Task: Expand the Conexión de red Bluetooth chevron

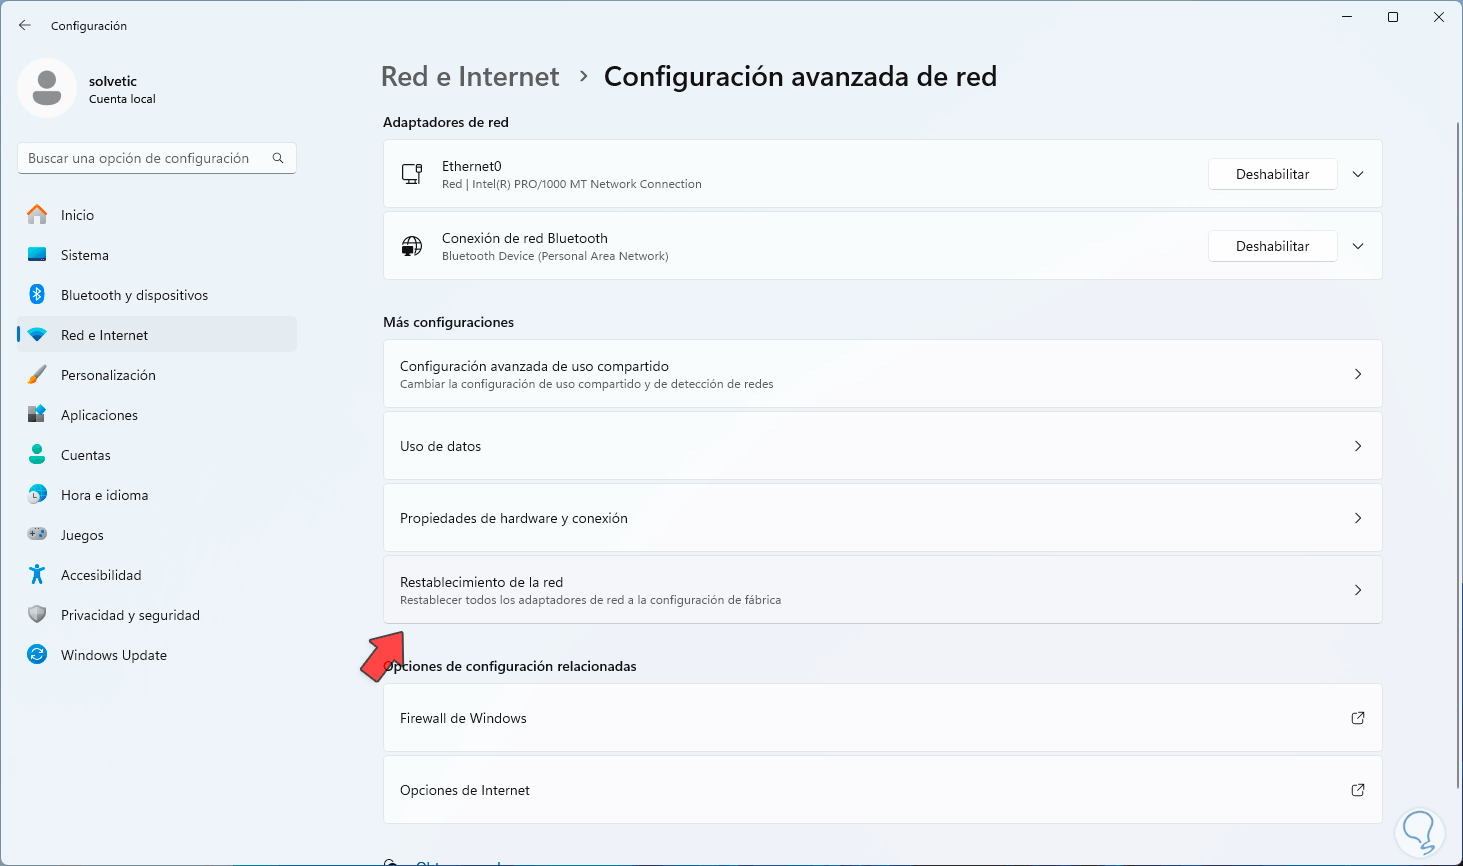Action: coord(1357,245)
